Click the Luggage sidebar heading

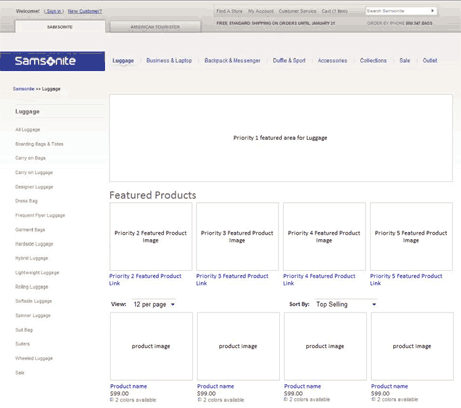[x=27, y=112]
